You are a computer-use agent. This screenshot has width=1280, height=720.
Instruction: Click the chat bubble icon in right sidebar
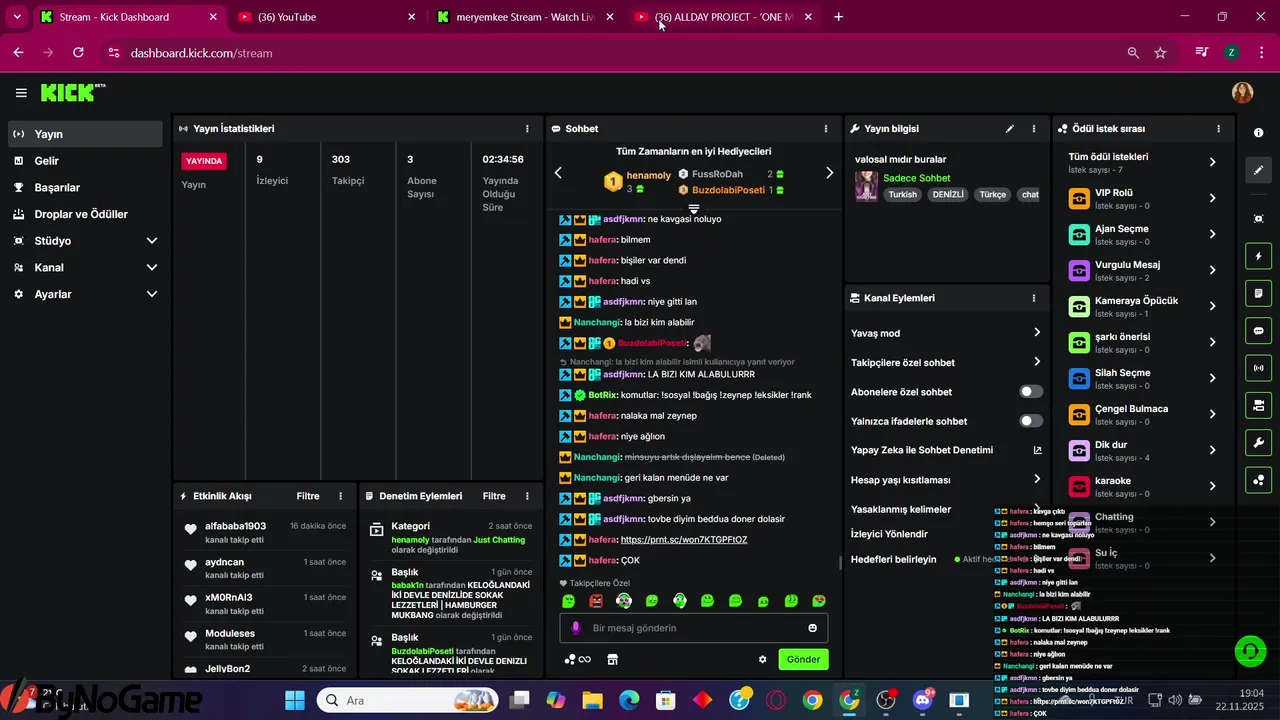(1258, 331)
